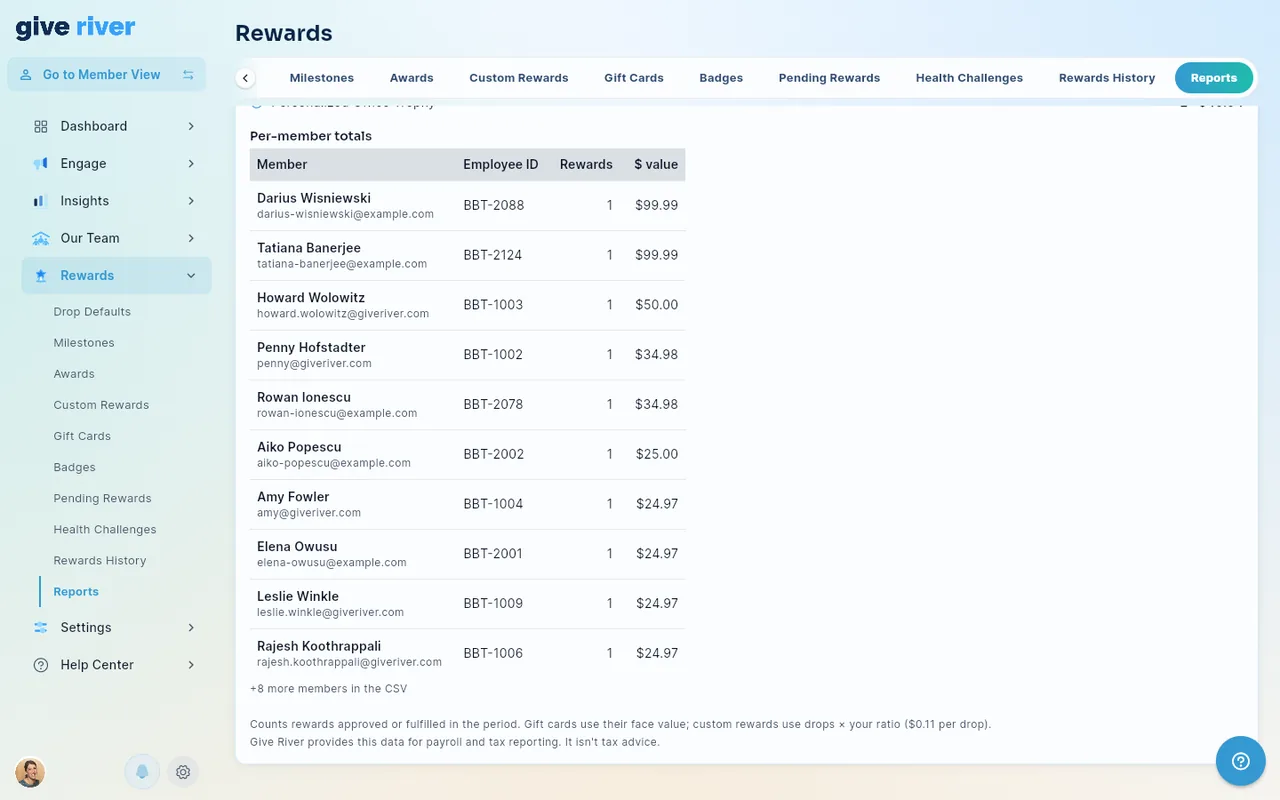Click the Settings sliders icon in sidebar
1280x800 pixels.
(41, 628)
